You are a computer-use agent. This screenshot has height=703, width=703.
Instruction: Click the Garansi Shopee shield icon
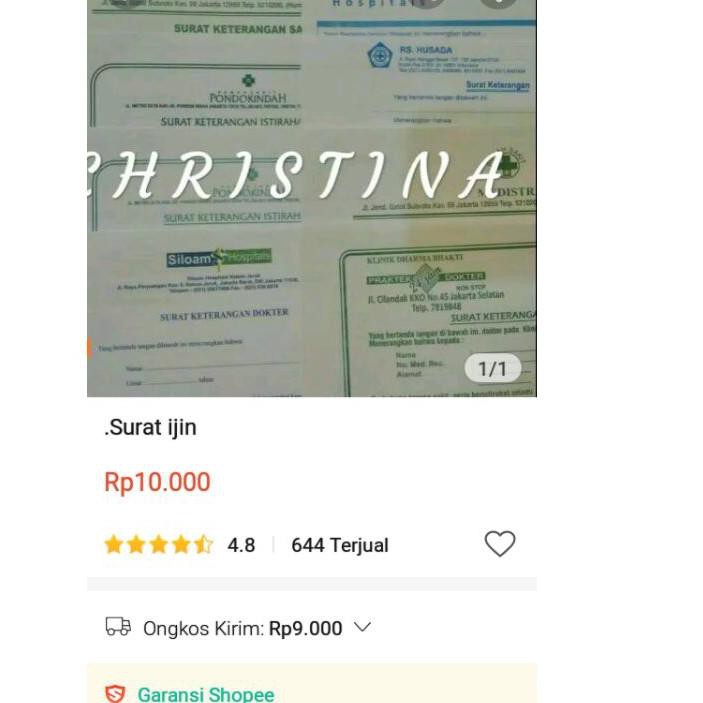tap(115, 694)
